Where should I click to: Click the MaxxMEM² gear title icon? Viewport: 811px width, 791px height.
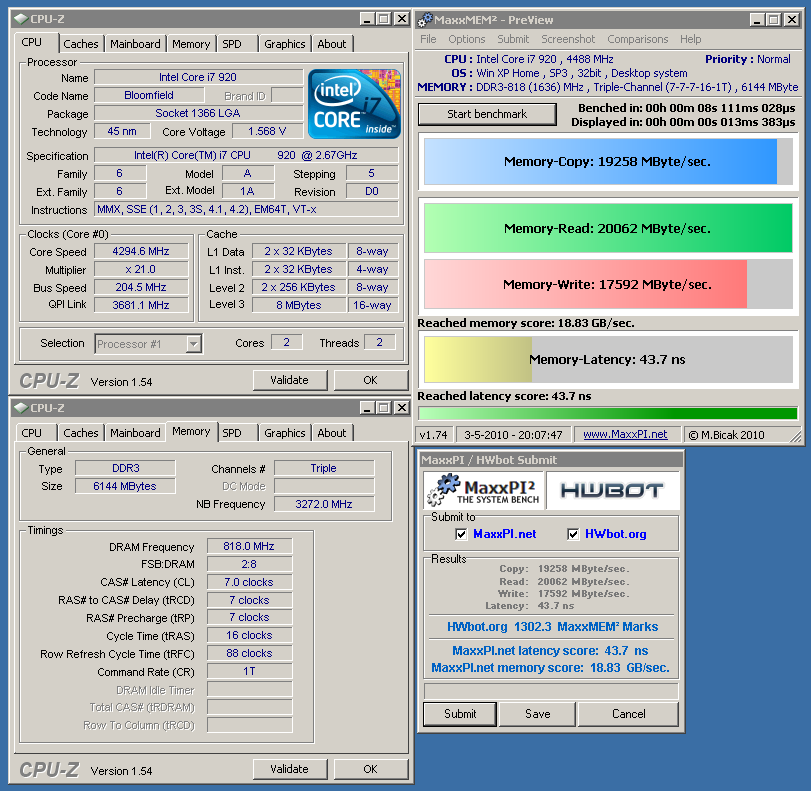(425, 20)
